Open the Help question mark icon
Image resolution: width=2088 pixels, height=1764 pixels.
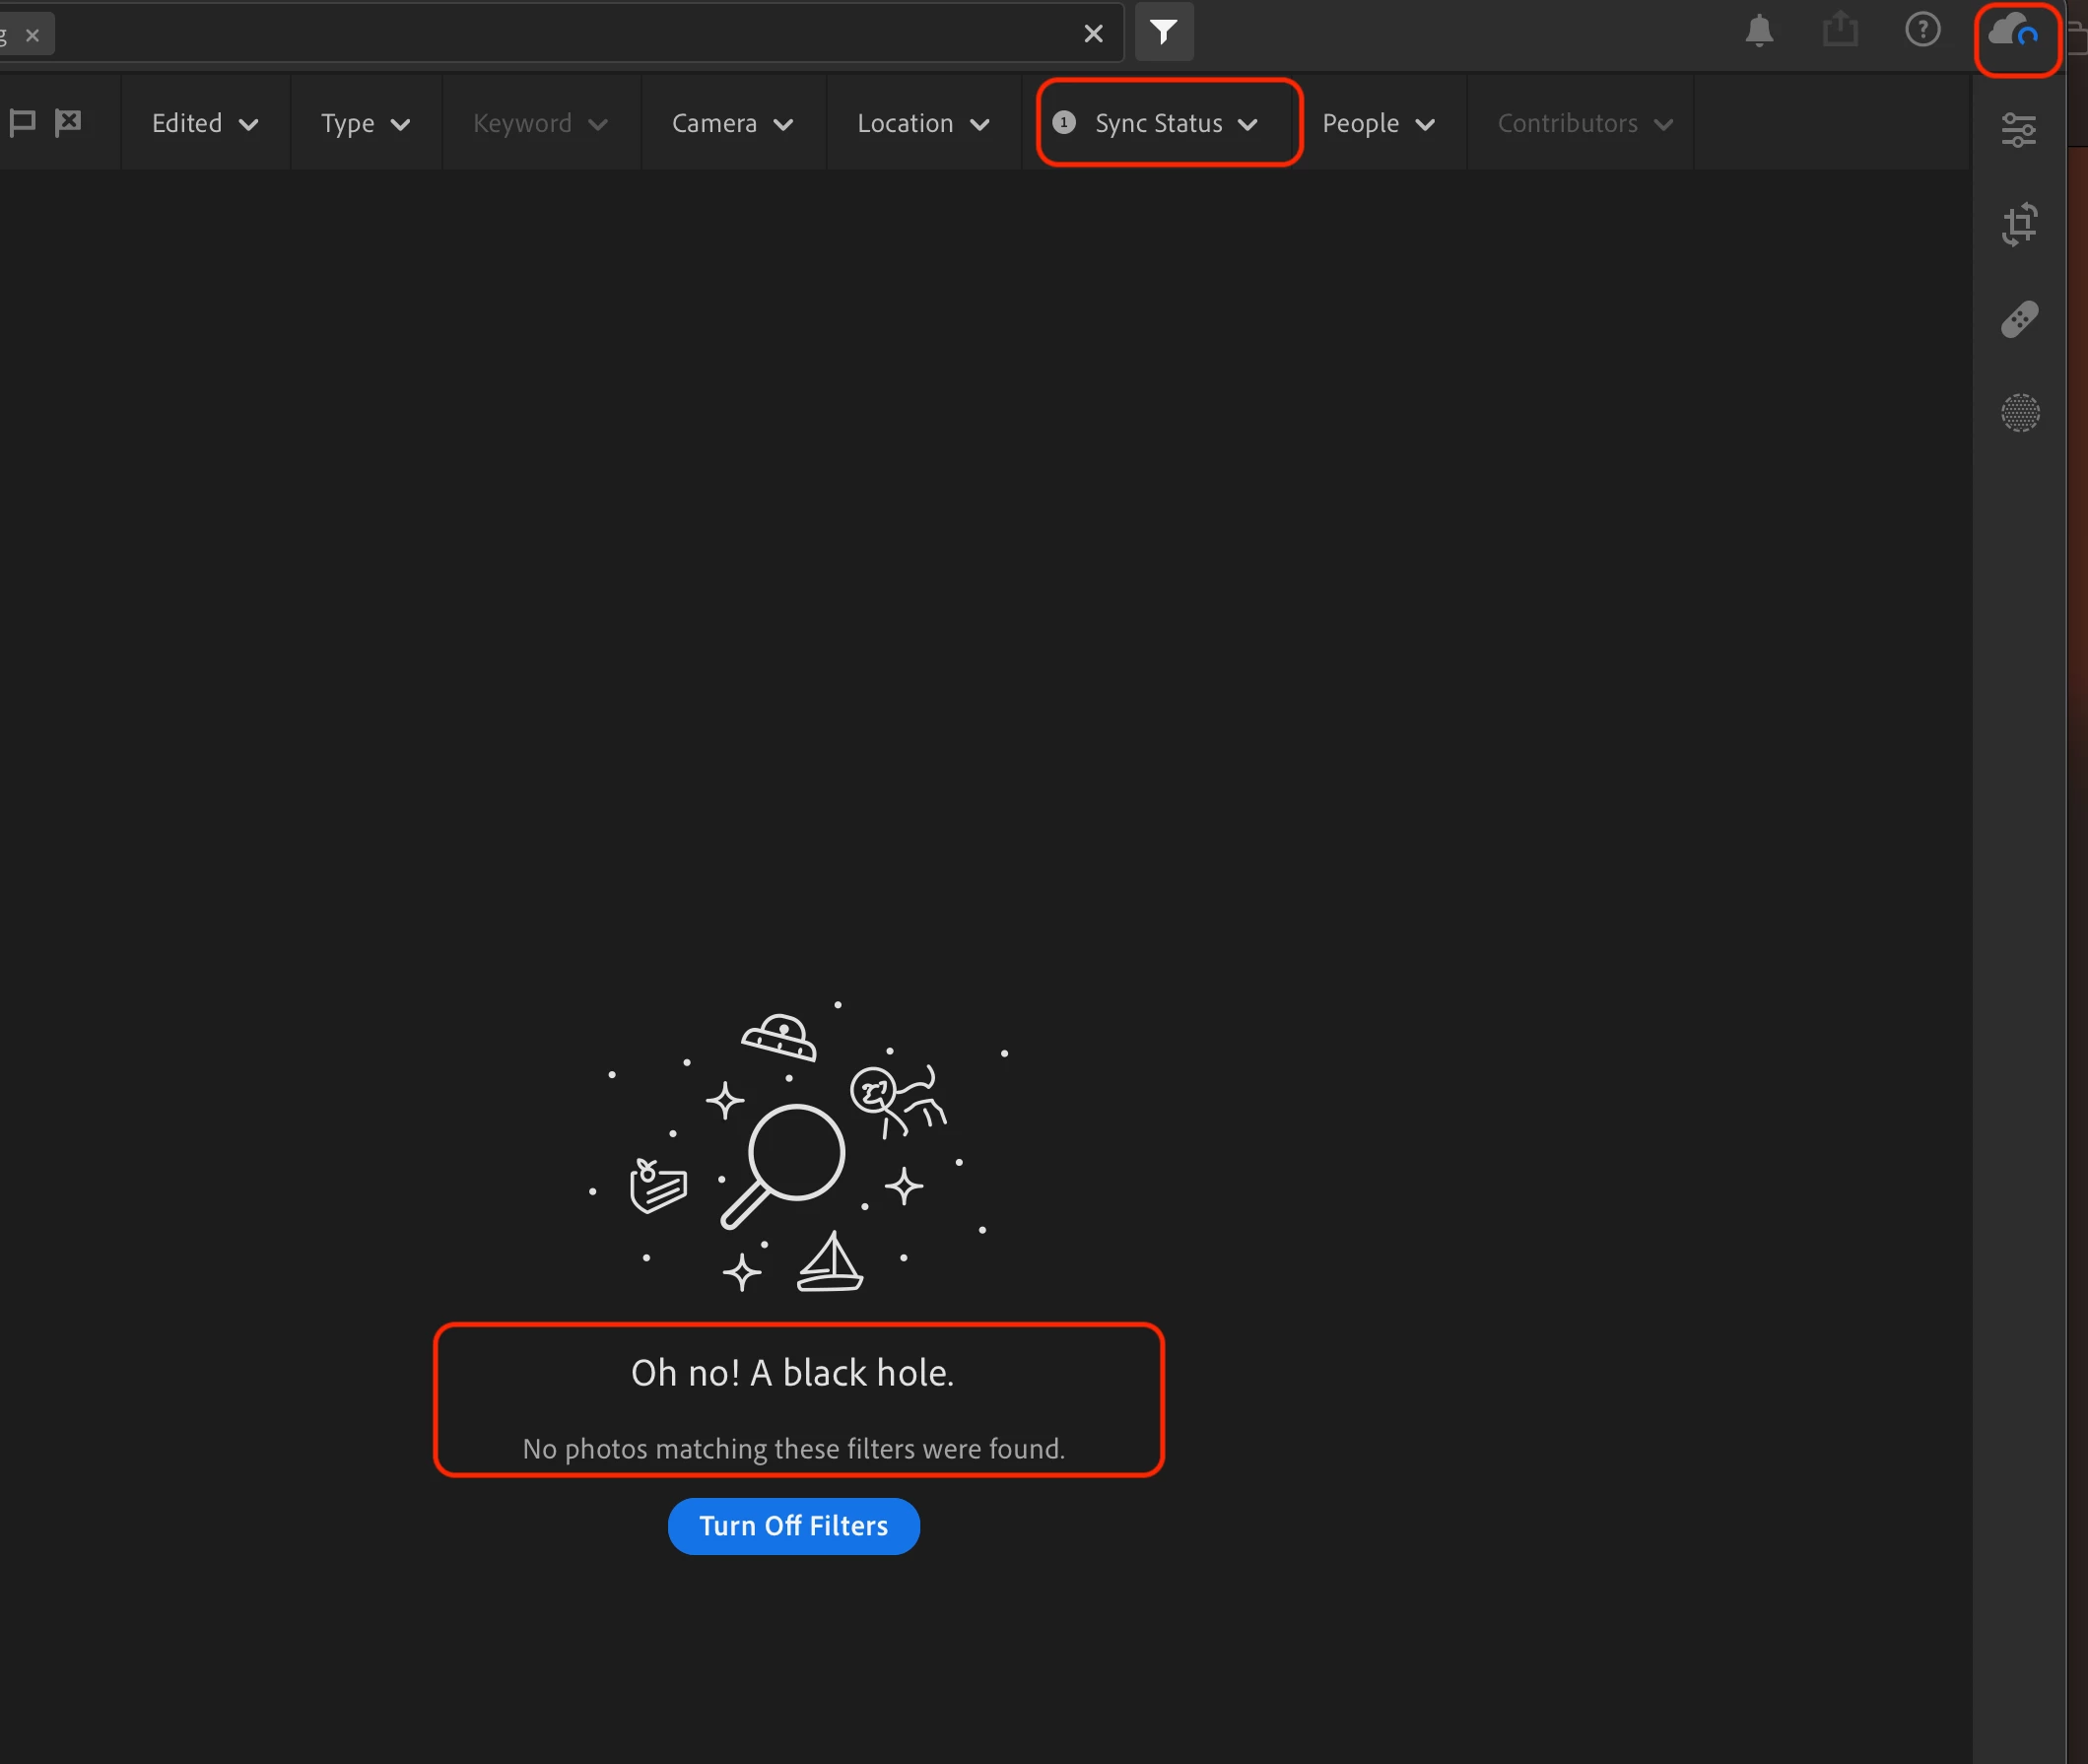coord(1922,30)
